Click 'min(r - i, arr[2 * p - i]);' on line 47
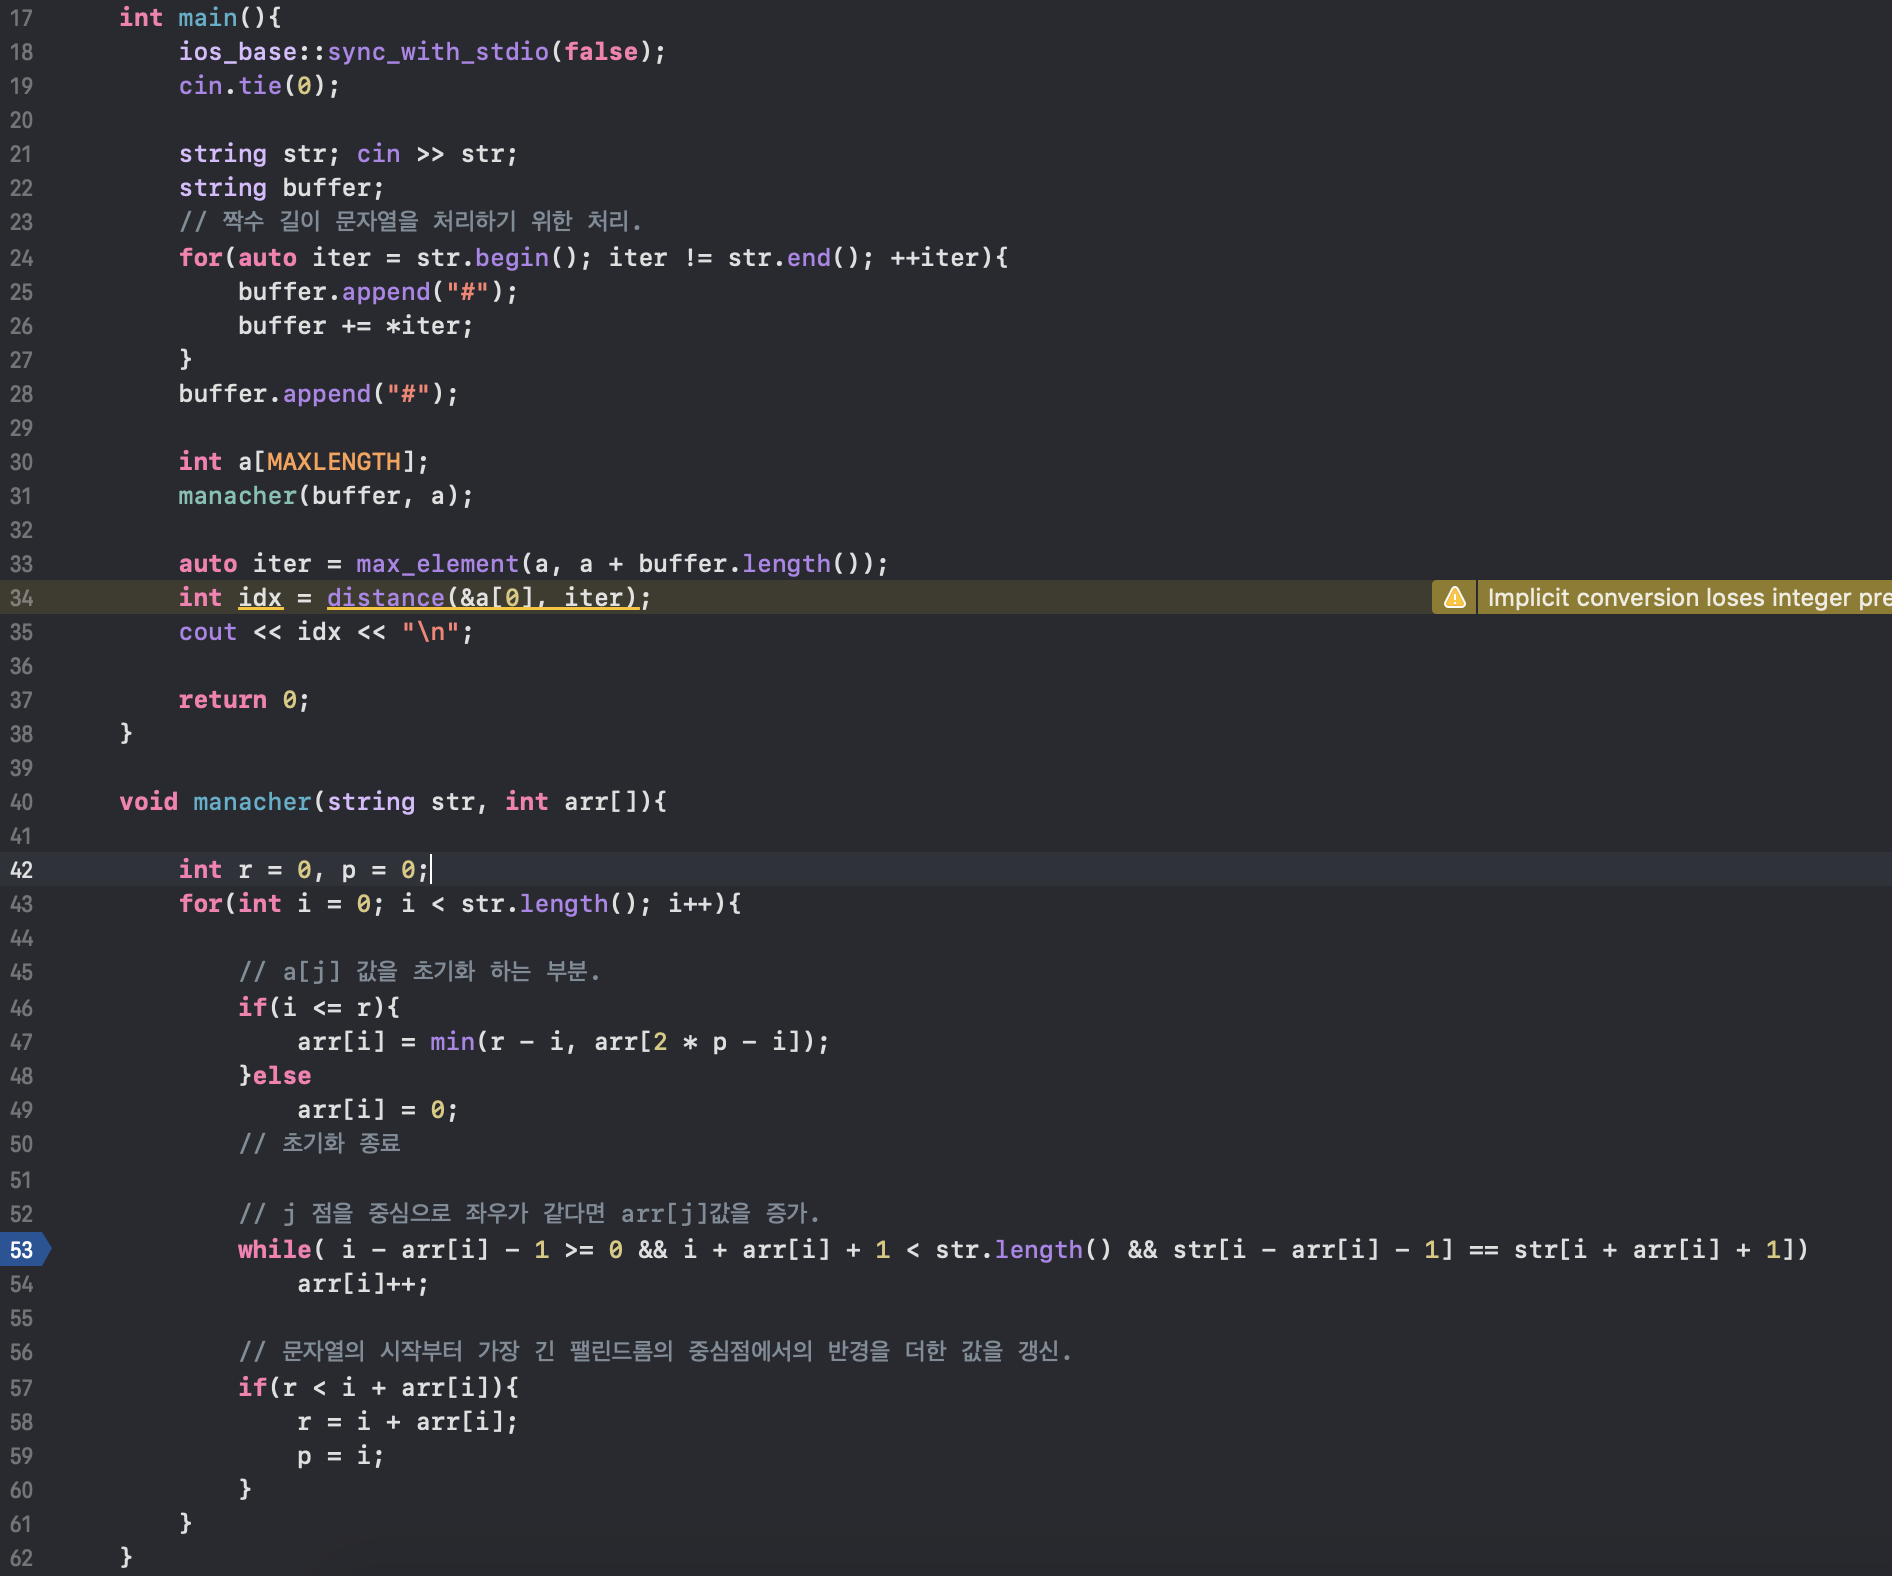 click(x=630, y=1042)
